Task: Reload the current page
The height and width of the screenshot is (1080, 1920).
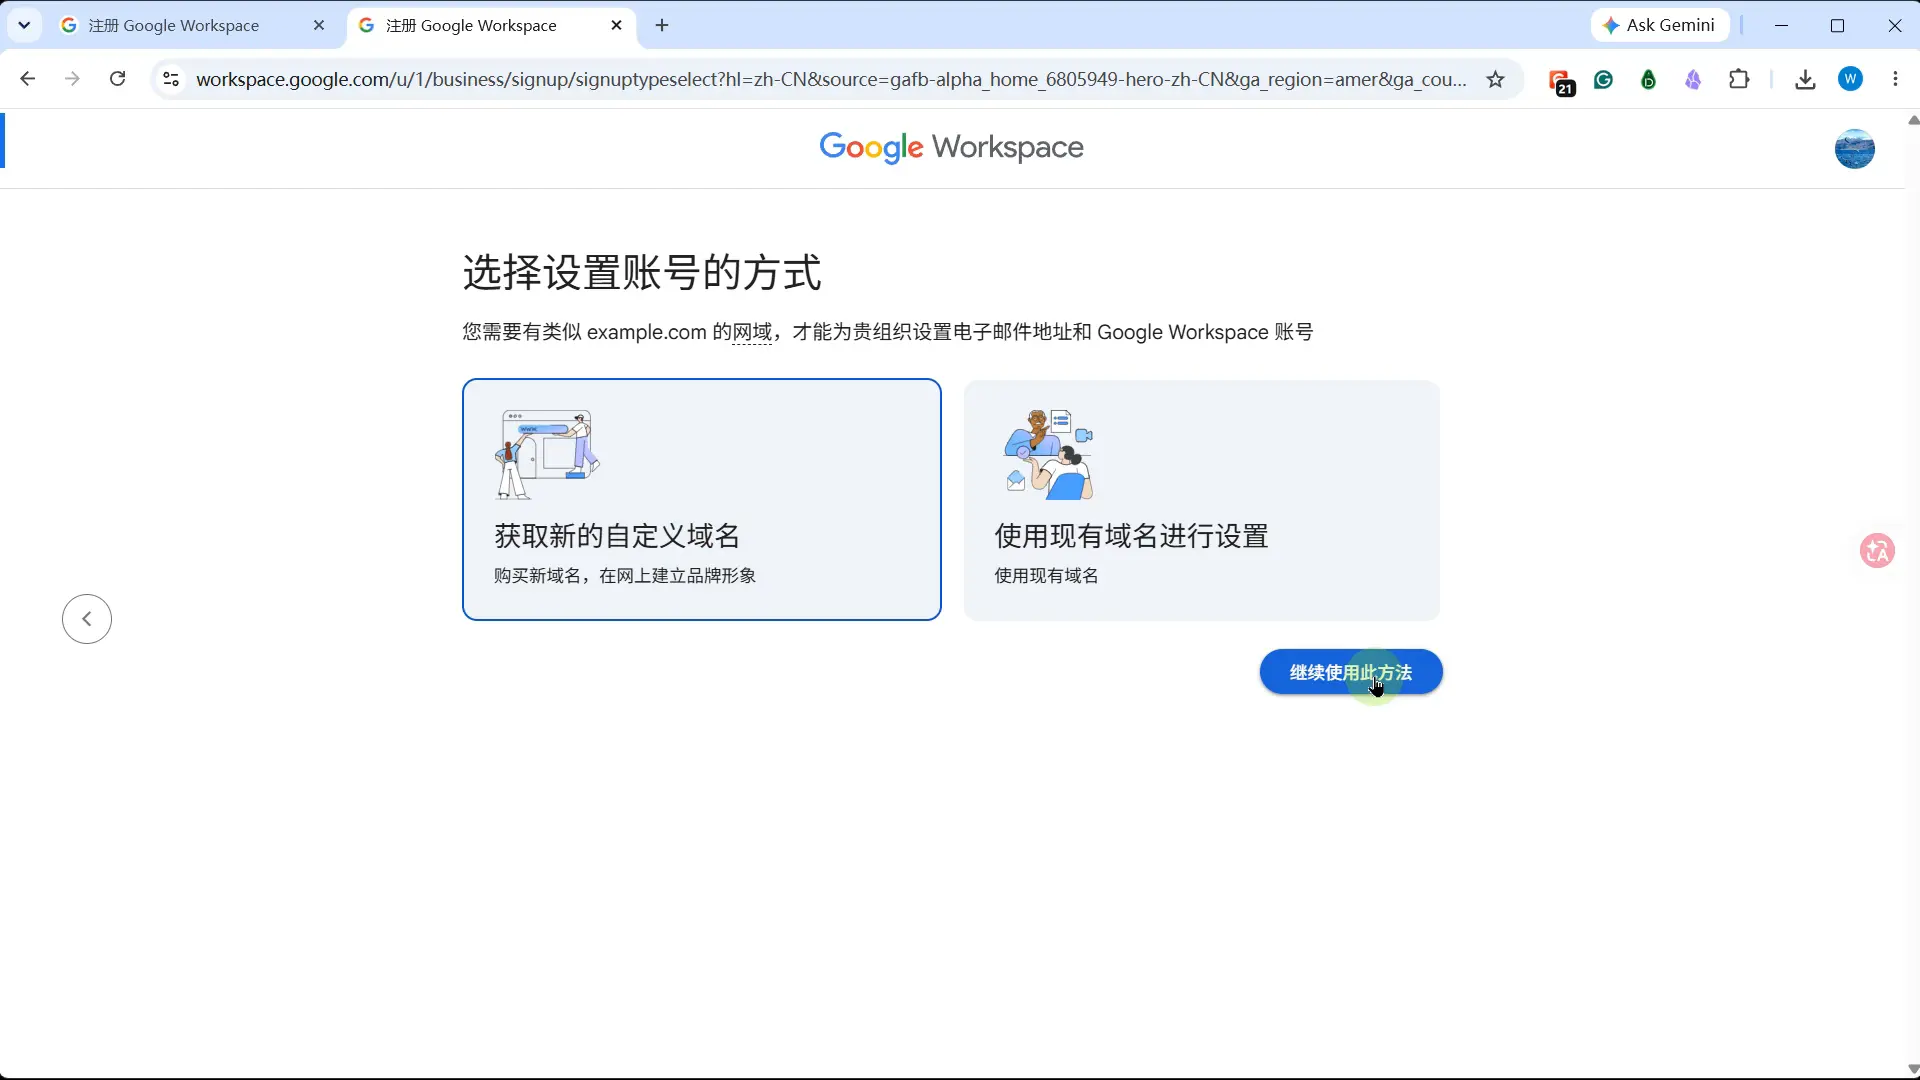Action: (117, 79)
